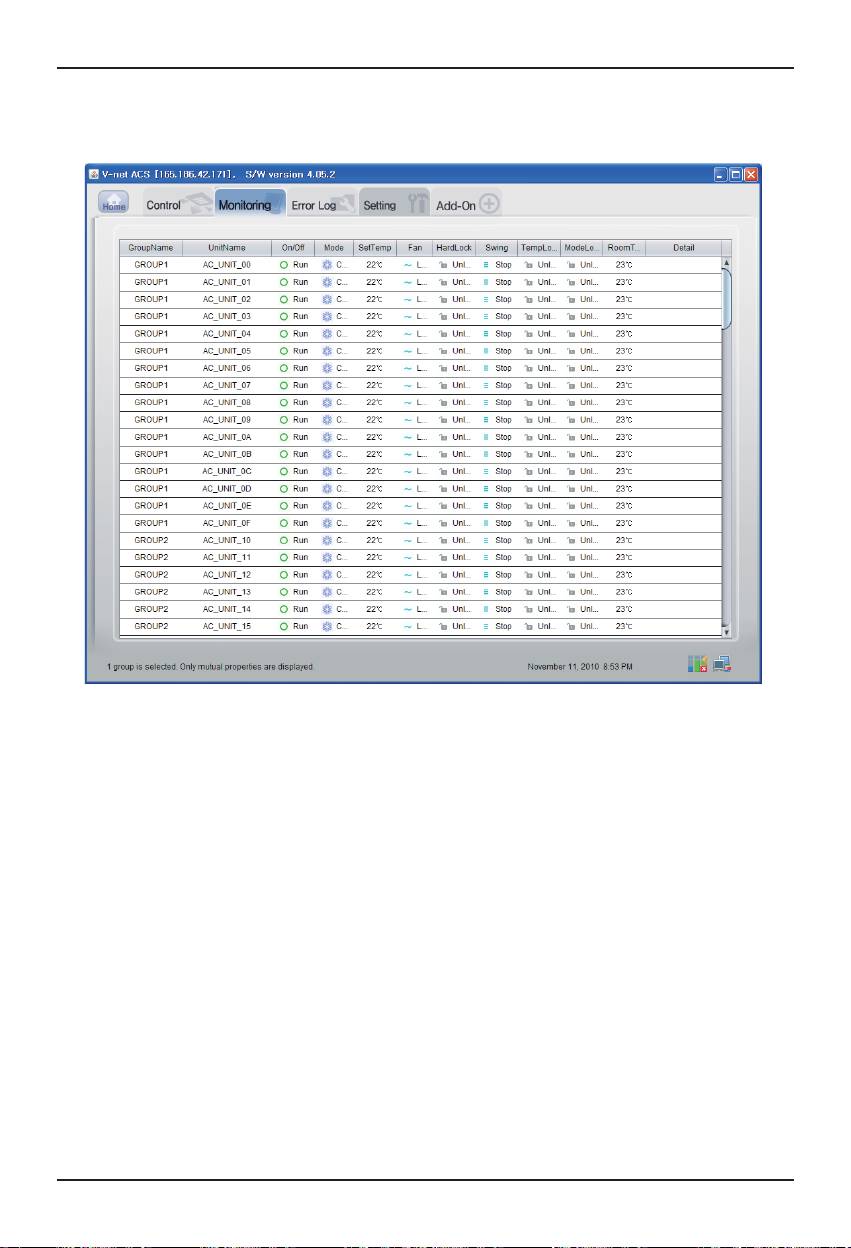Image resolution: width=851 pixels, height=1248 pixels.
Task: Click the Add-On plus circle icon
Action: pos(489,204)
